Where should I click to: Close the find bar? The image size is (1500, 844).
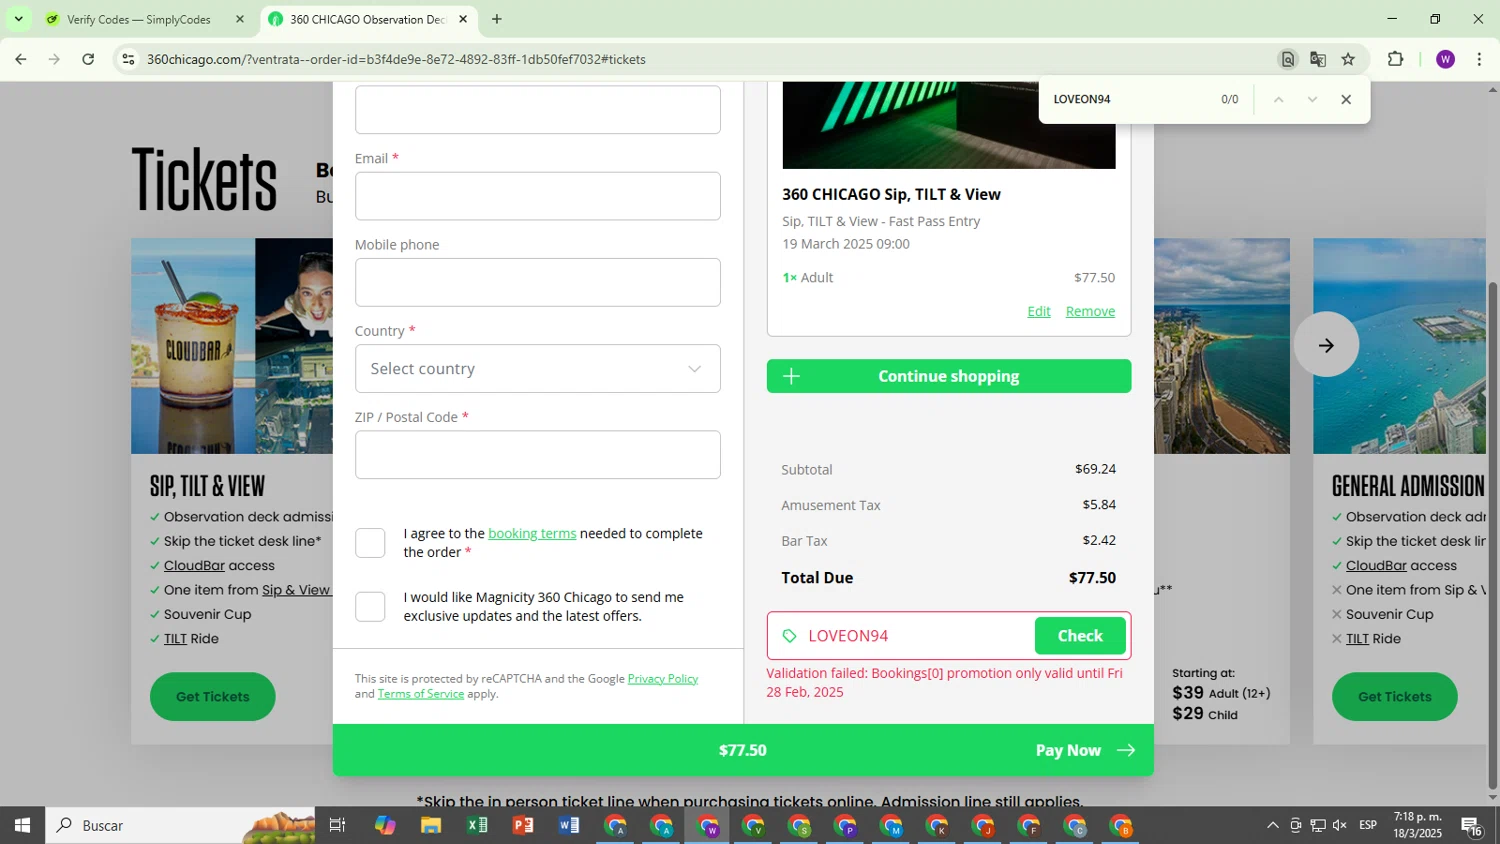(1346, 99)
